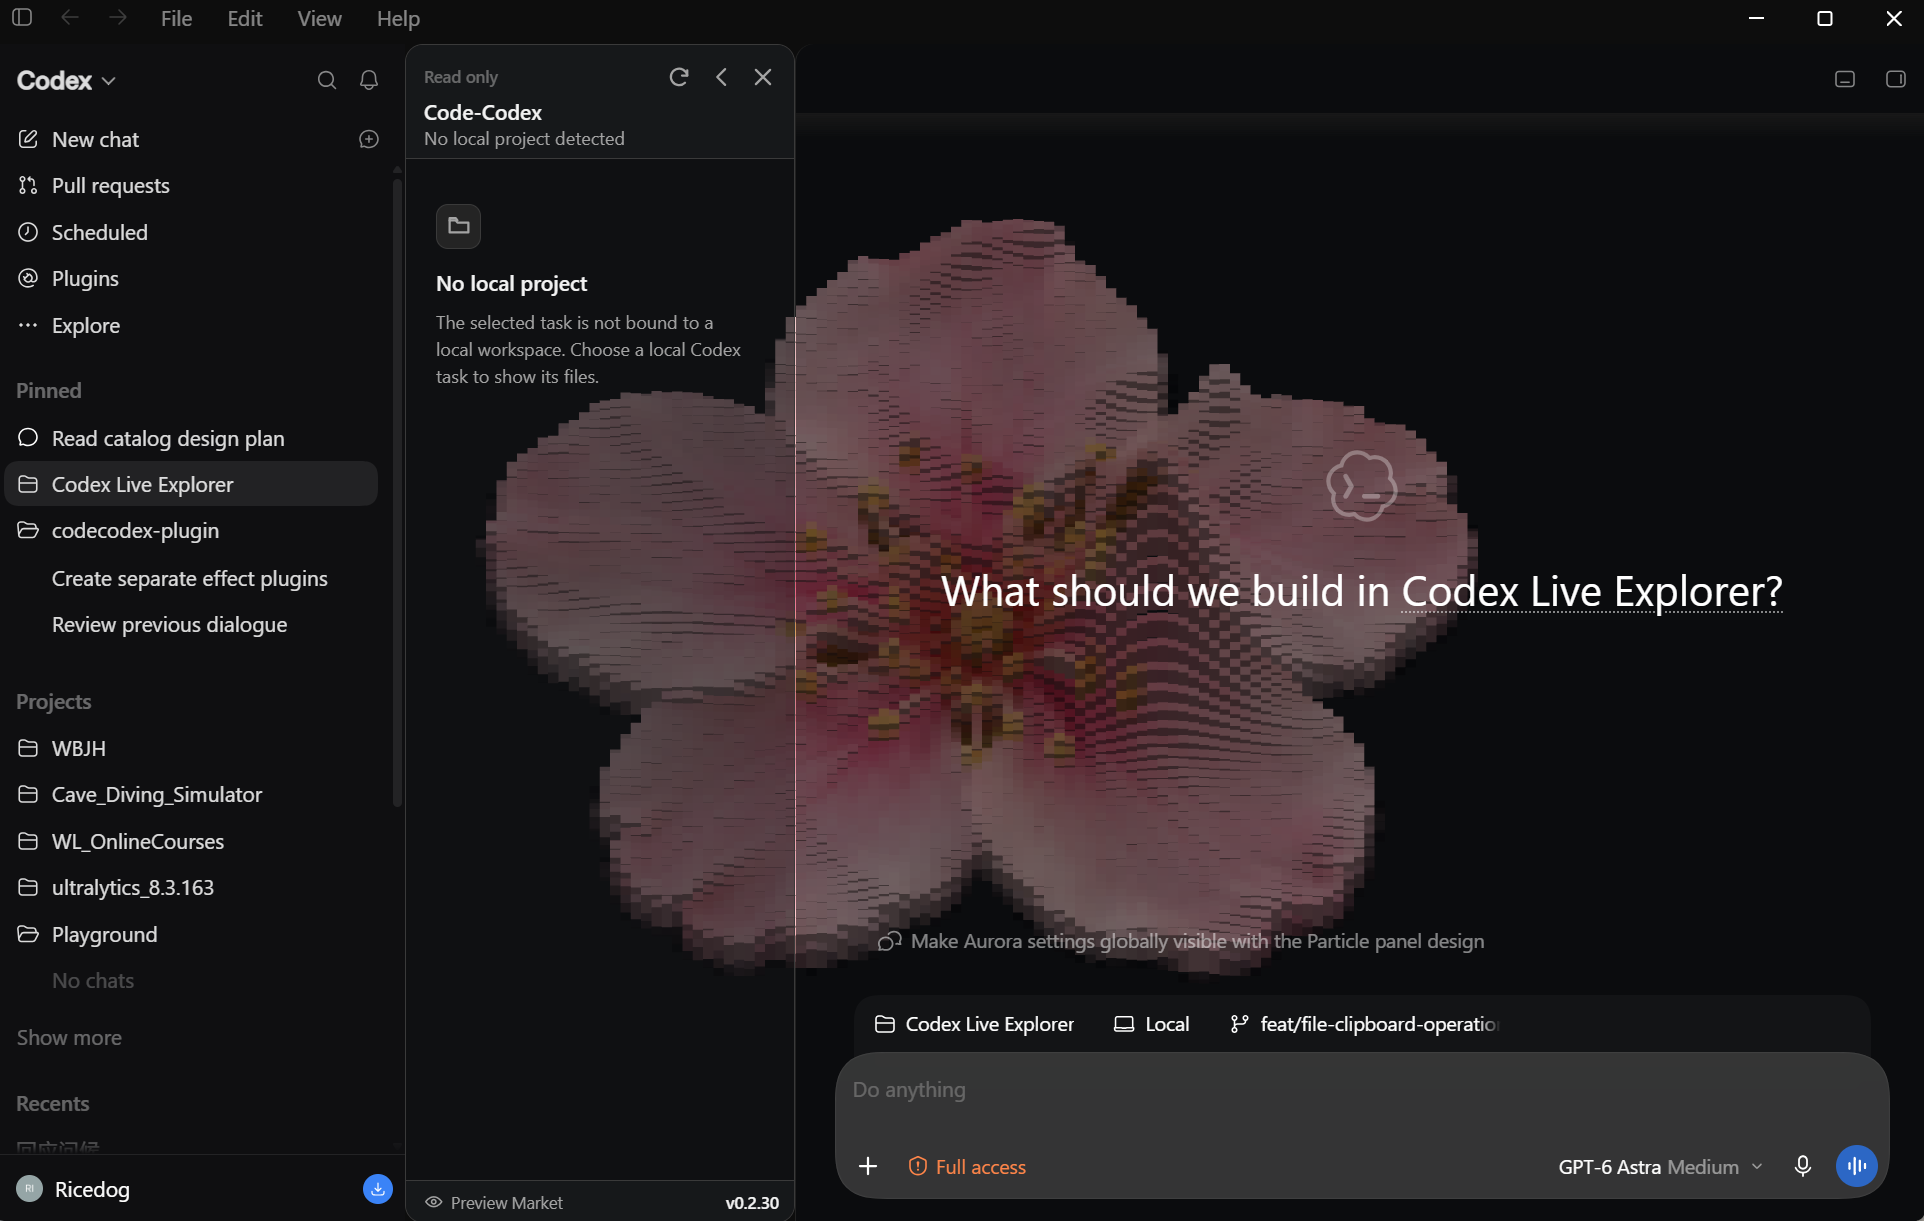Image resolution: width=1924 pixels, height=1221 pixels.
Task: Change the Full access permission setting
Action: 967,1166
